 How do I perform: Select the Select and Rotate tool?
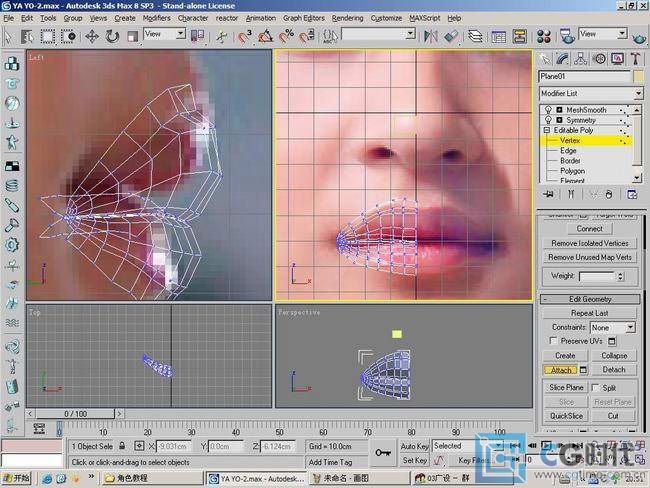coord(112,36)
